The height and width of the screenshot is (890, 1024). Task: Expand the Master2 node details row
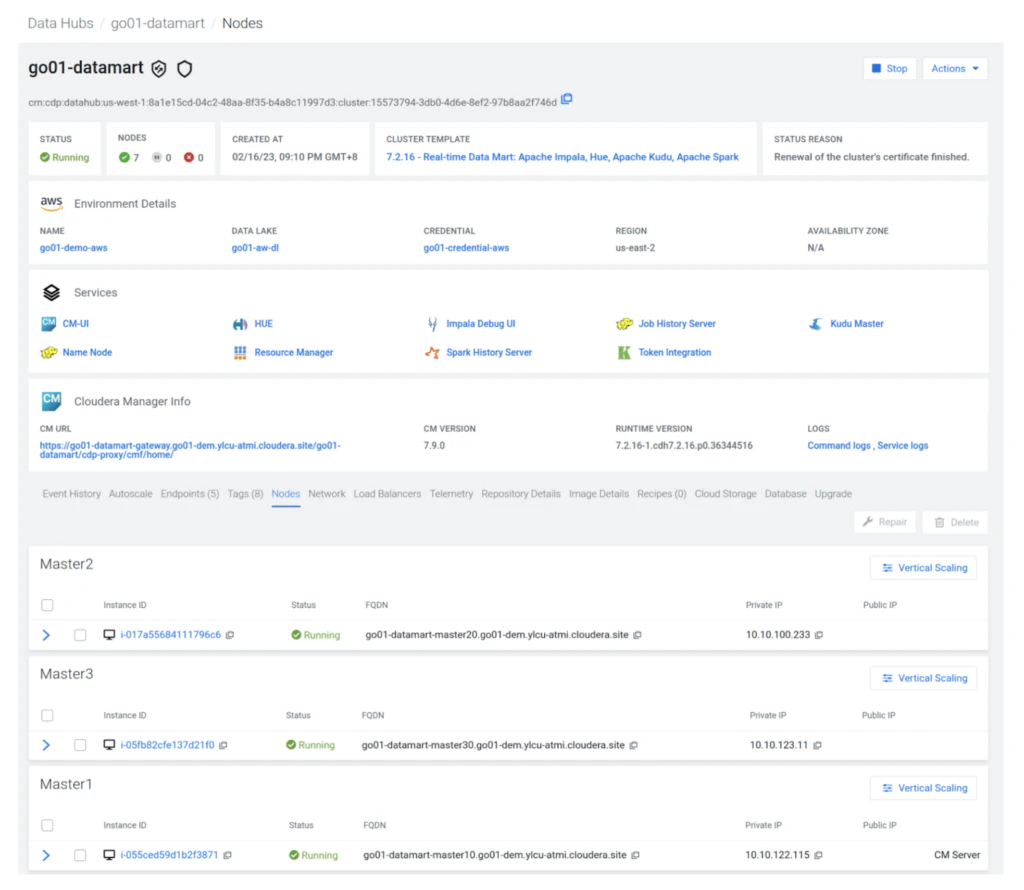point(44,634)
